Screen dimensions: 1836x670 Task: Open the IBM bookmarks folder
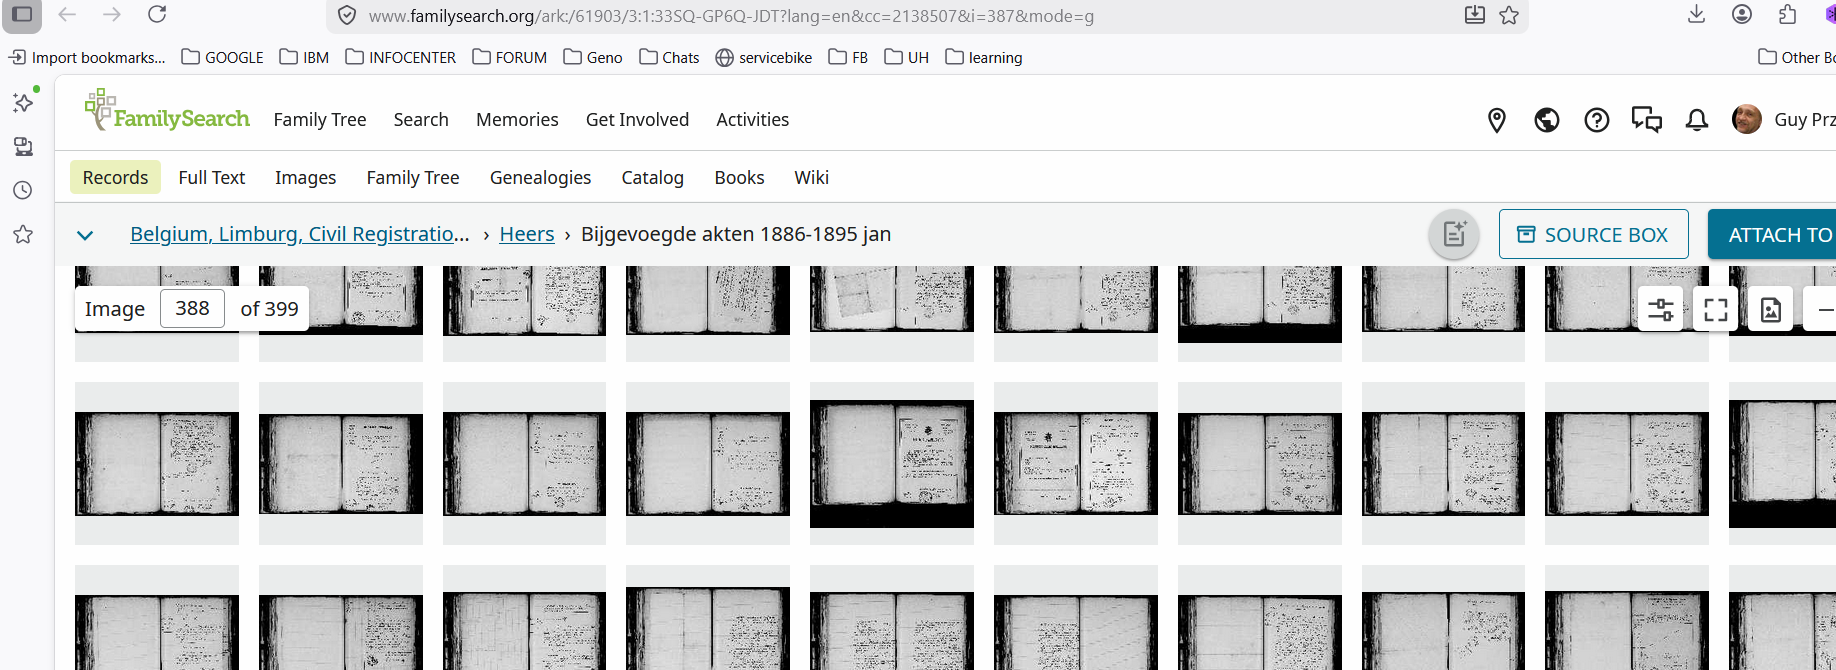coord(304,57)
